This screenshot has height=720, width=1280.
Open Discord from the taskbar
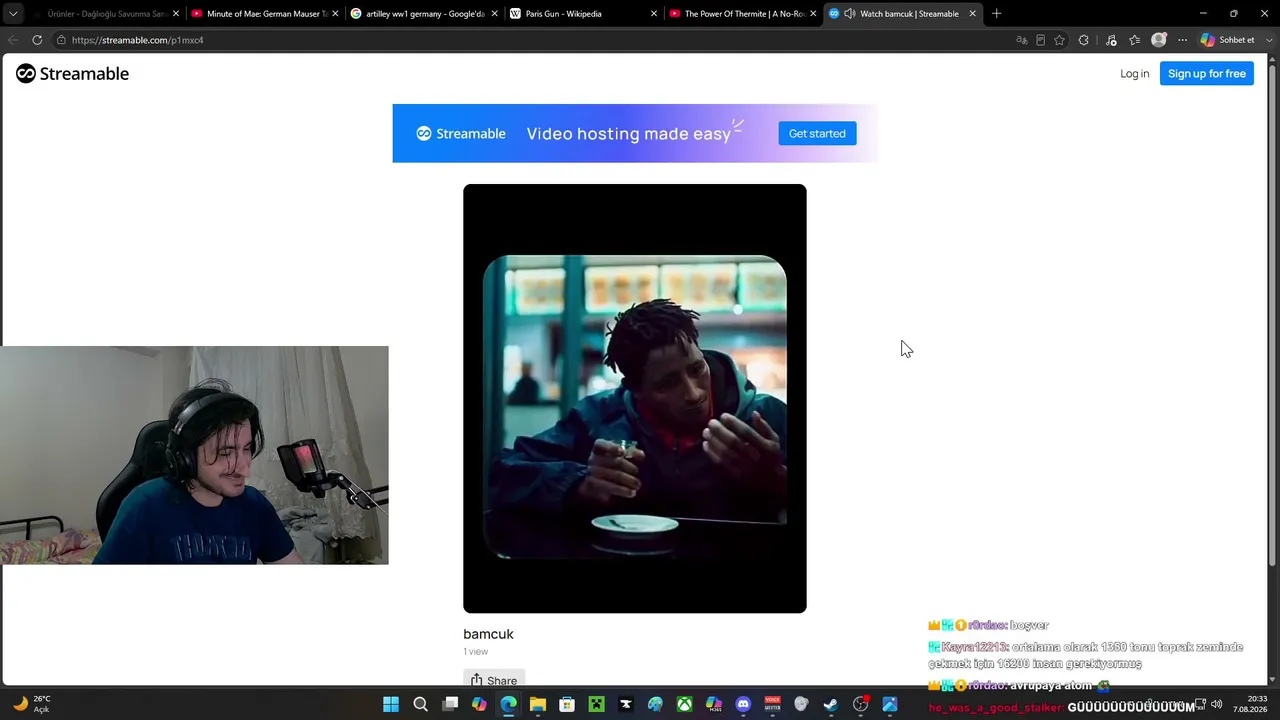pos(743,705)
